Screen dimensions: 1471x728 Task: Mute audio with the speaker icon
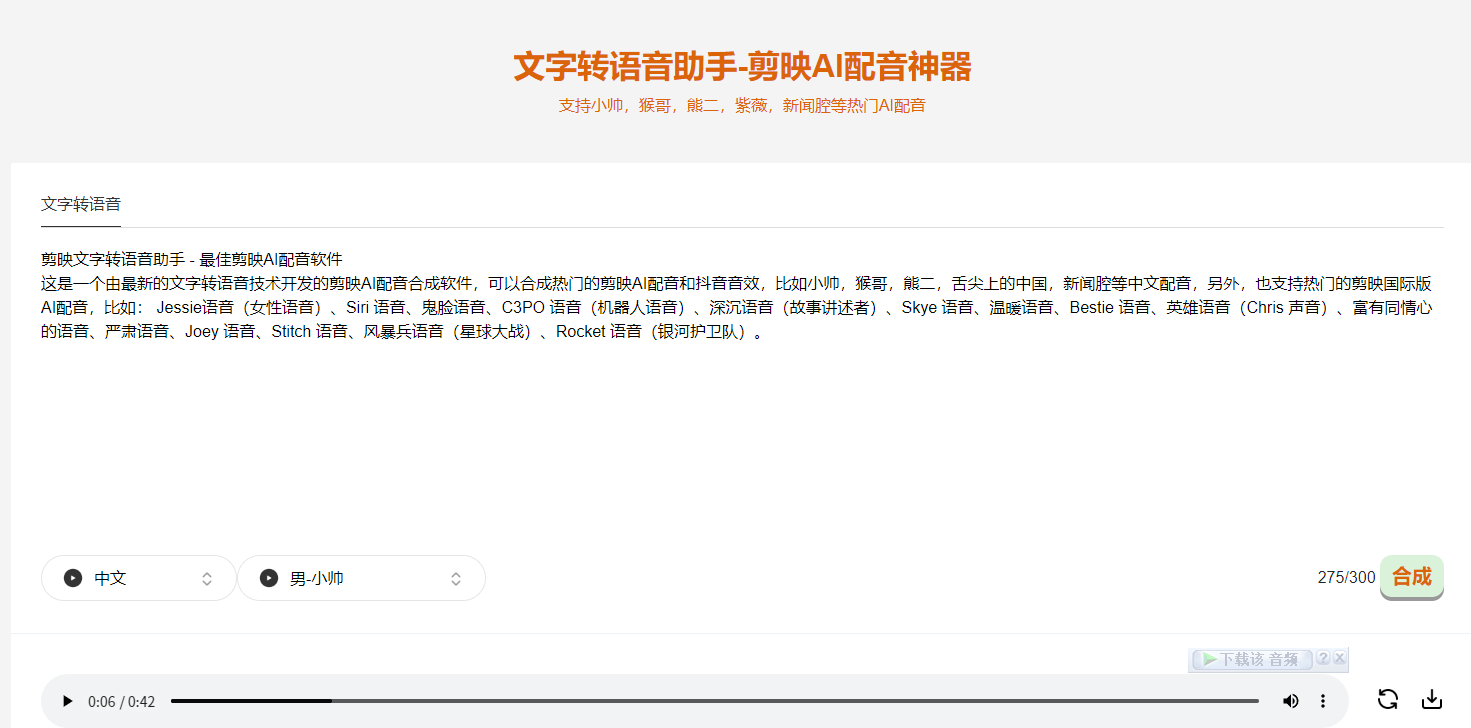[1290, 701]
